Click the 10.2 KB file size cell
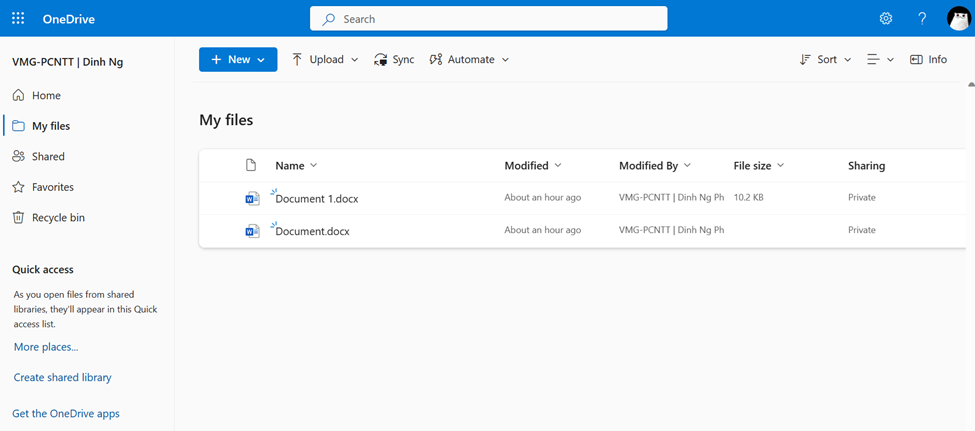Screen dimensions: 975x431 pos(749,198)
